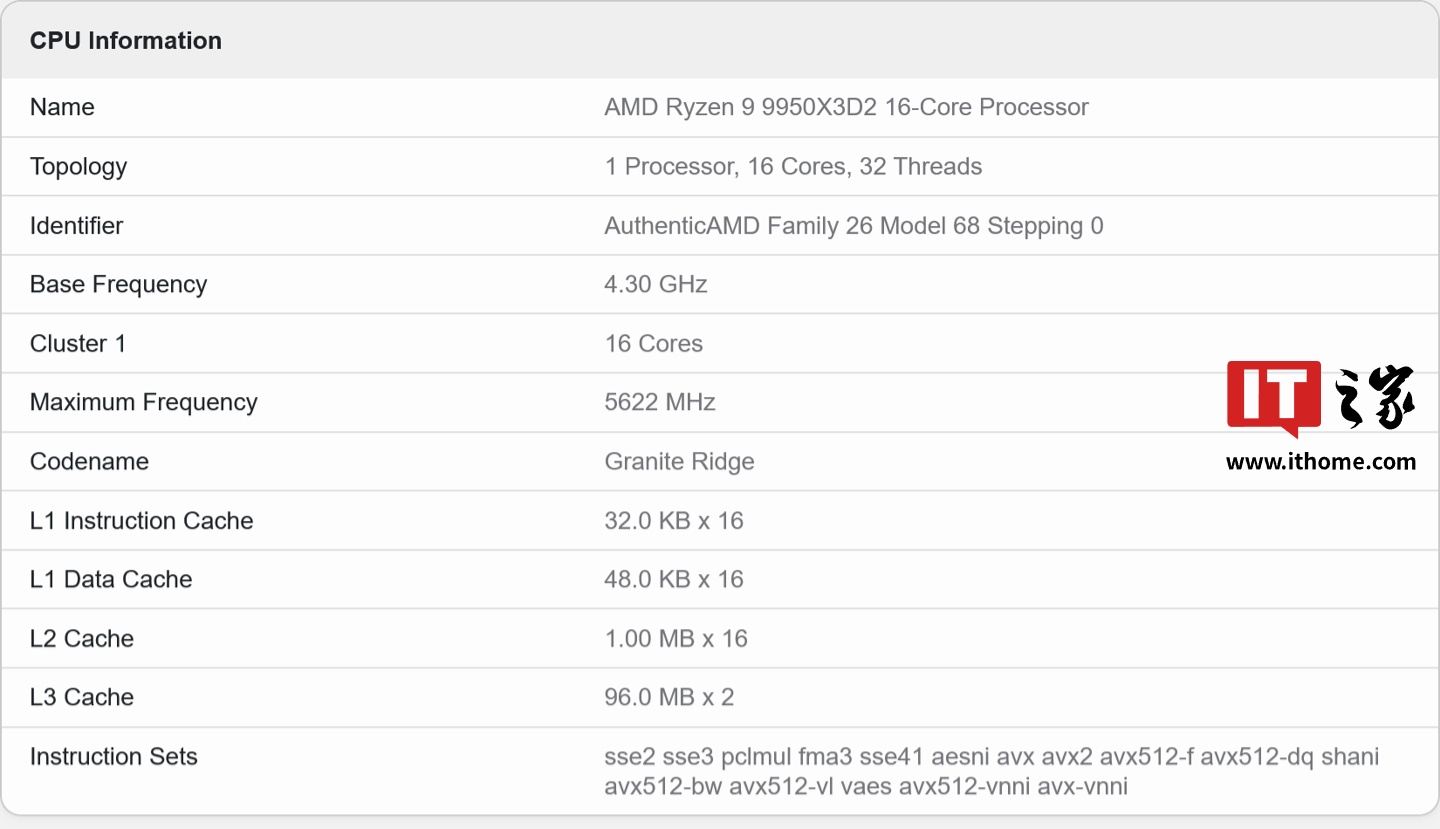Click the L2 Cache row label
1440x829 pixels.
click(x=81, y=638)
